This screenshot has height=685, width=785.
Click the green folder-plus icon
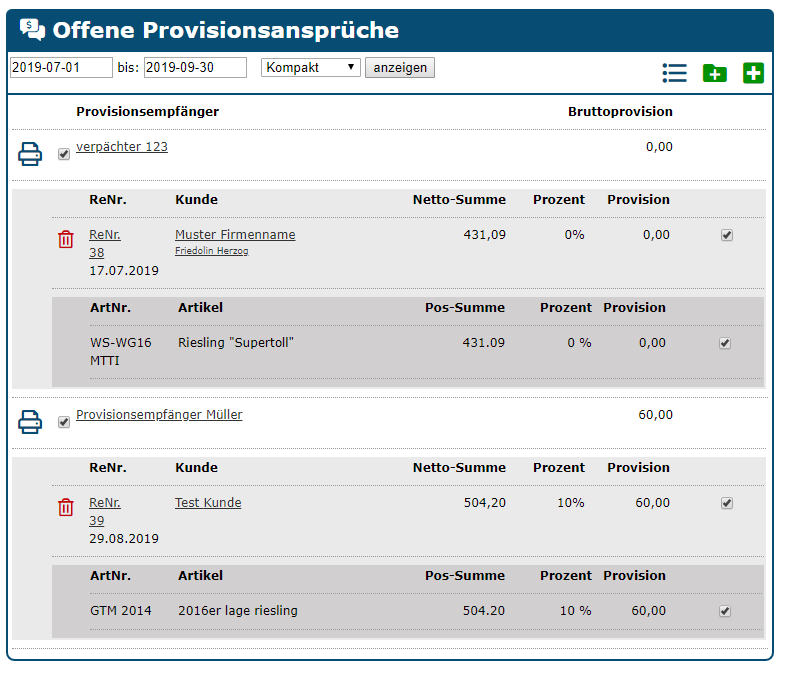click(x=715, y=73)
